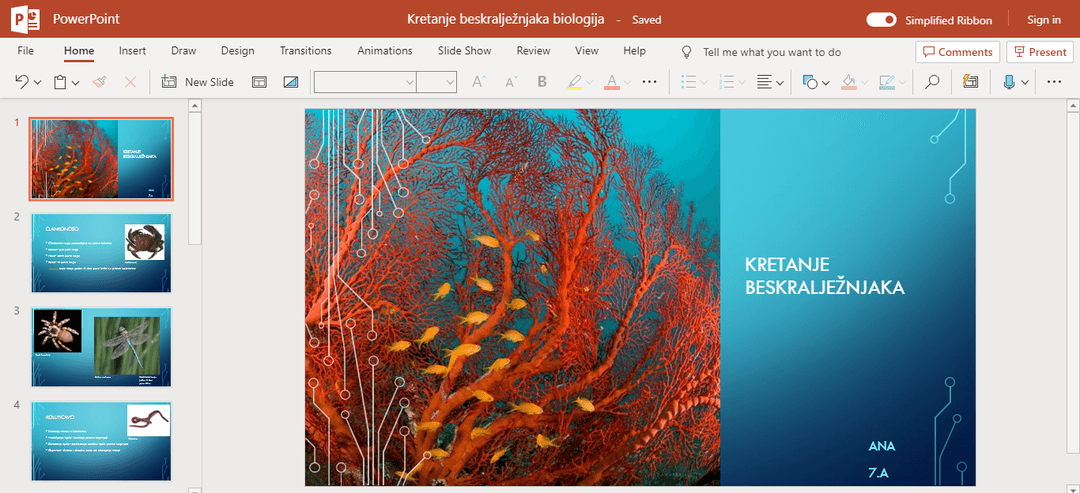Turn off the Simplified Ribbon toggle
The height and width of the screenshot is (493, 1080).
pyautogui.click(x=881, y=19)
